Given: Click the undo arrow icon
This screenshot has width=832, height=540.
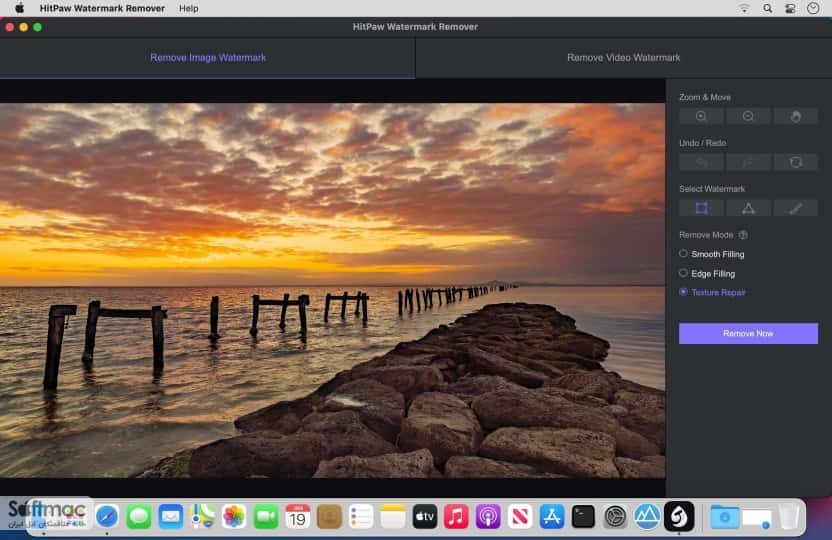Looking at the screenshot, I should [x=701, y=162].
